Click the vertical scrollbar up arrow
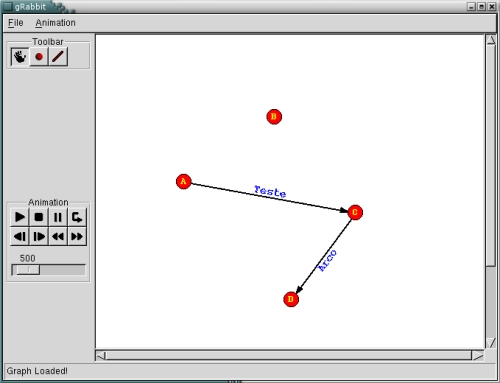This screenshot has height=383, width=500. click(491, 40)
